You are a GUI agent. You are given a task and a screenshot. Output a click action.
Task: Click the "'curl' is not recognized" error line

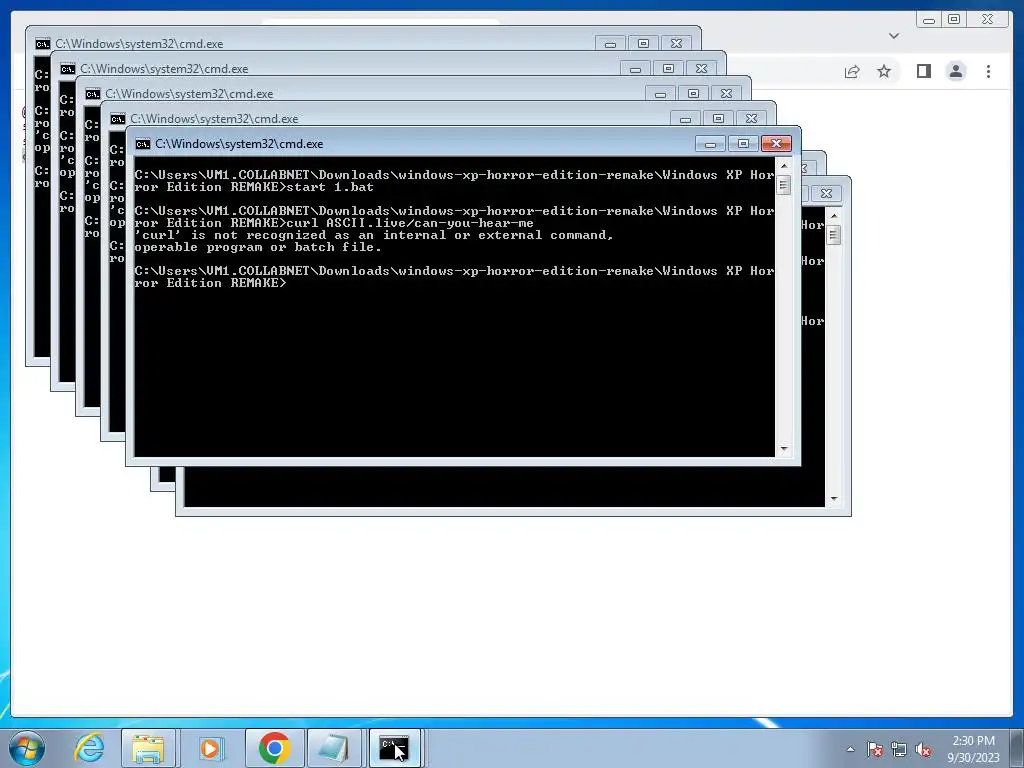374,235
